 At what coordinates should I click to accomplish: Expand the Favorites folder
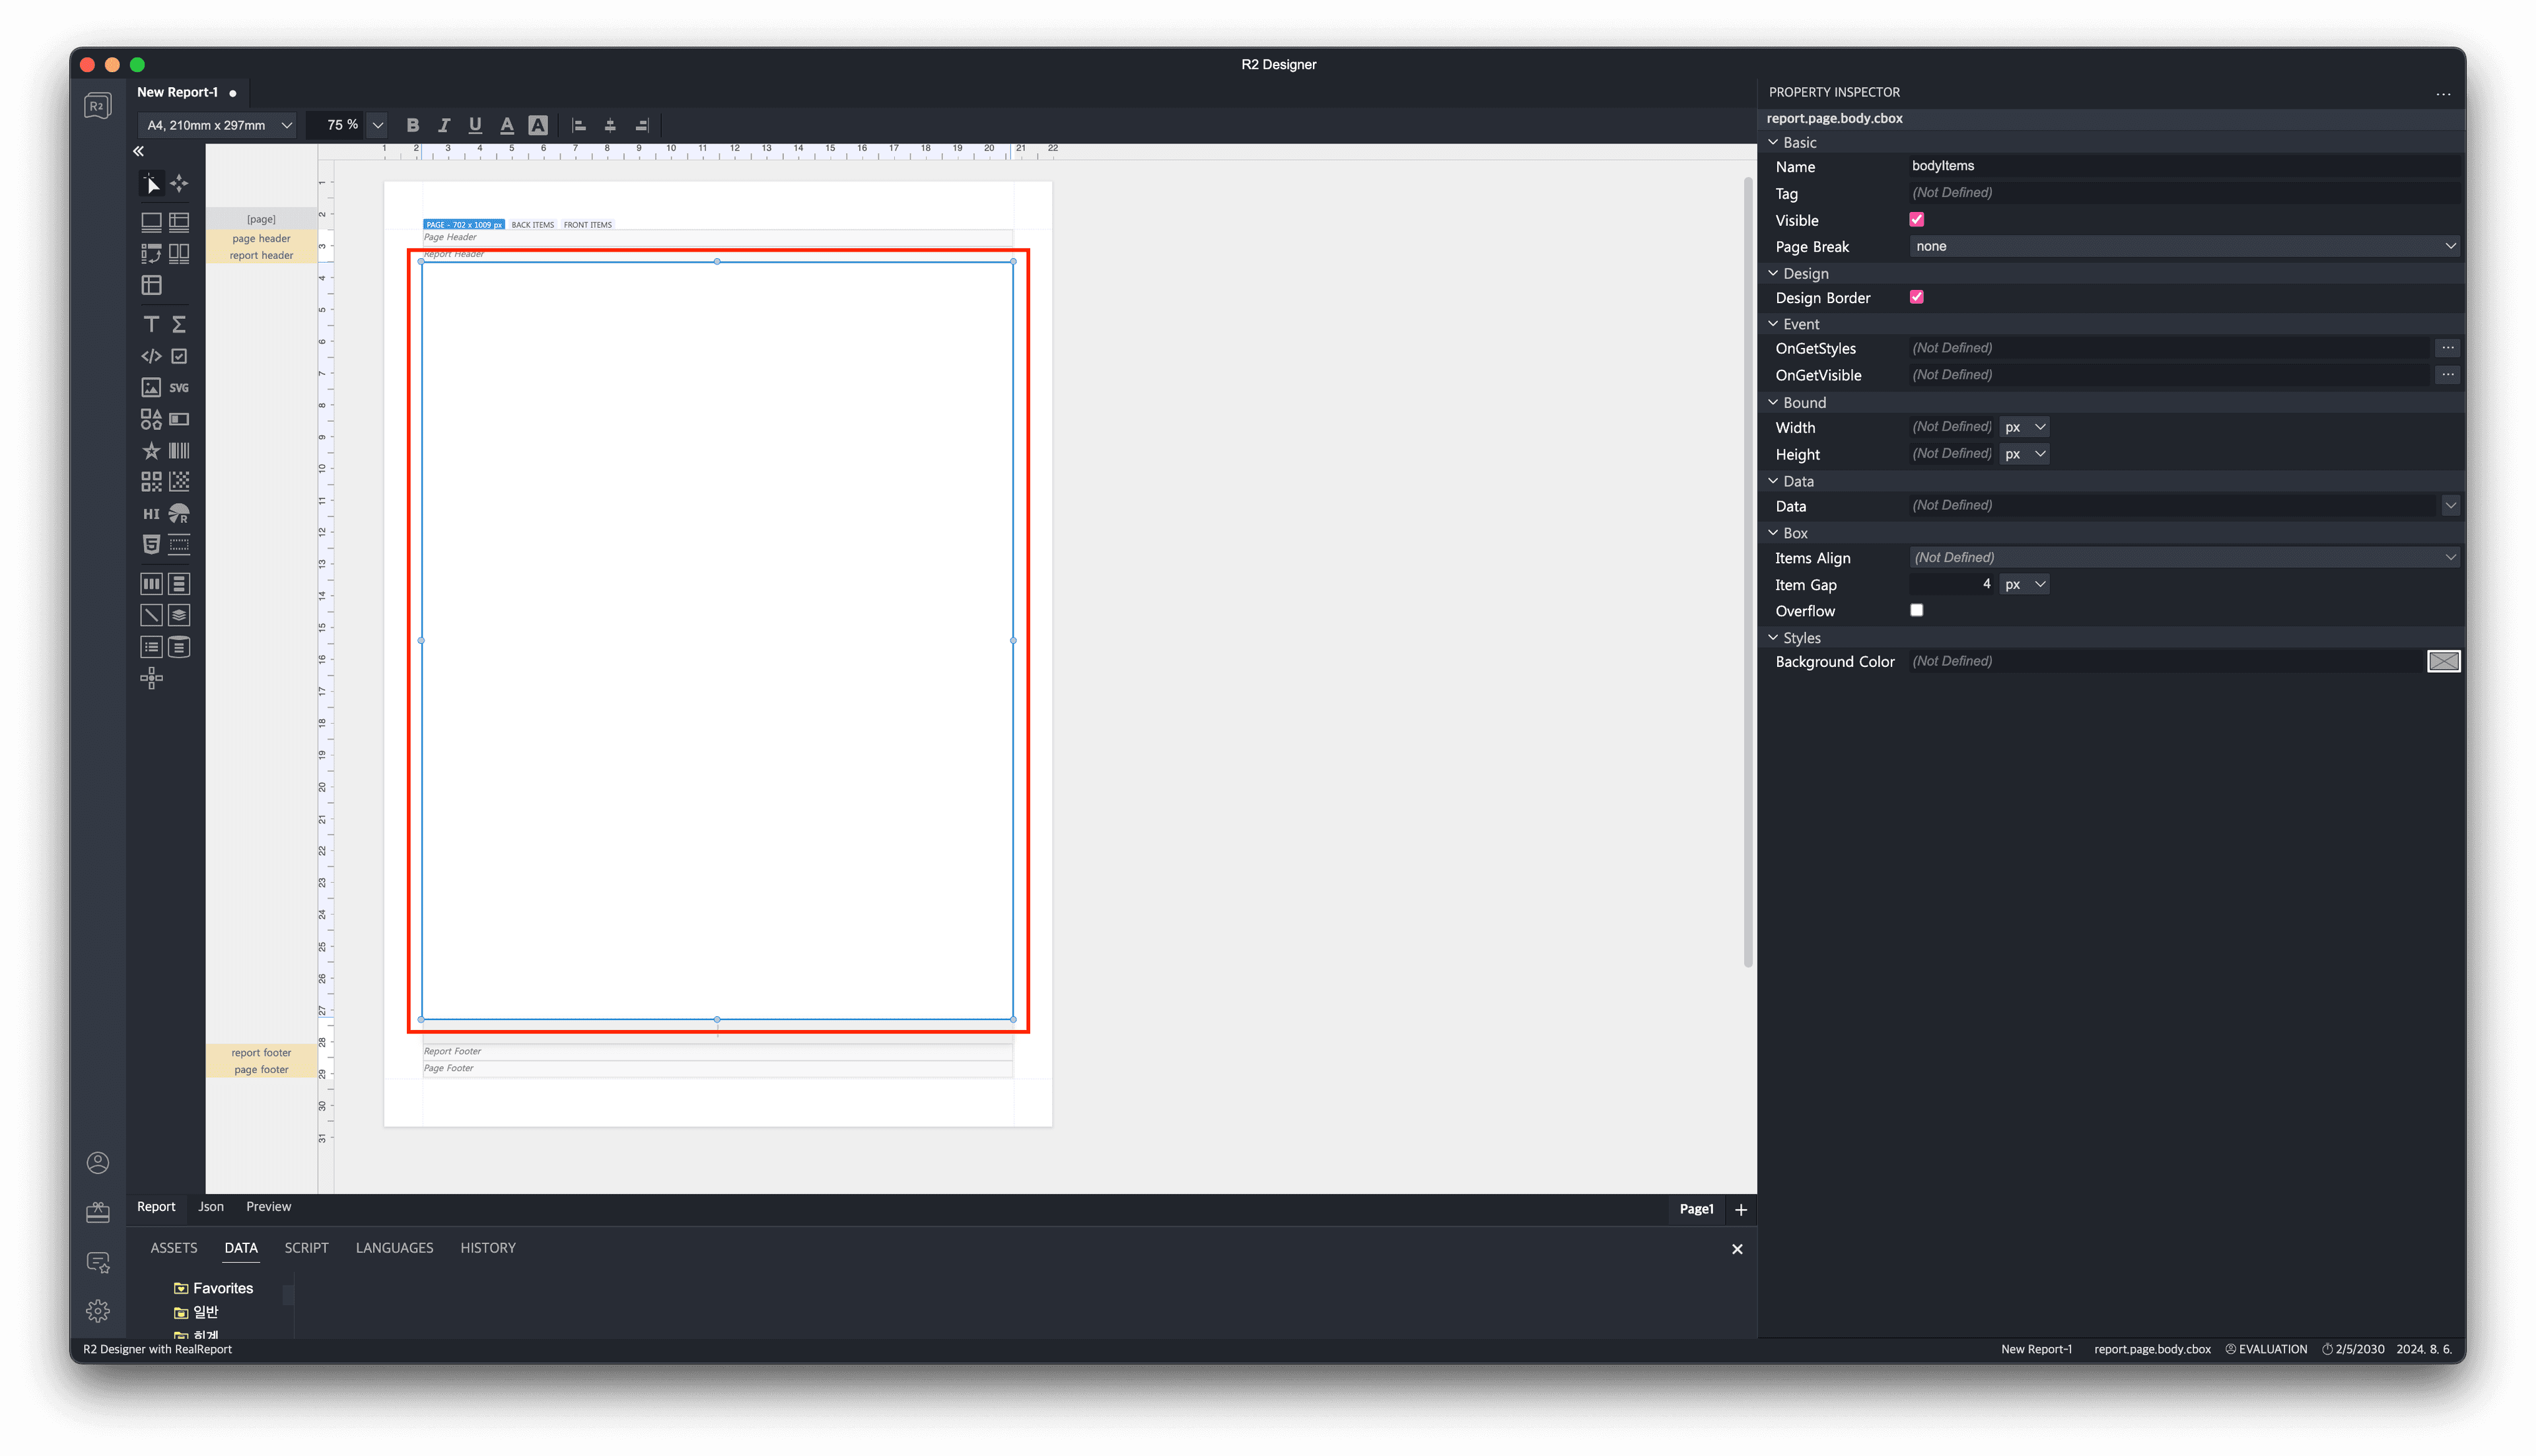pos(213,1288)
